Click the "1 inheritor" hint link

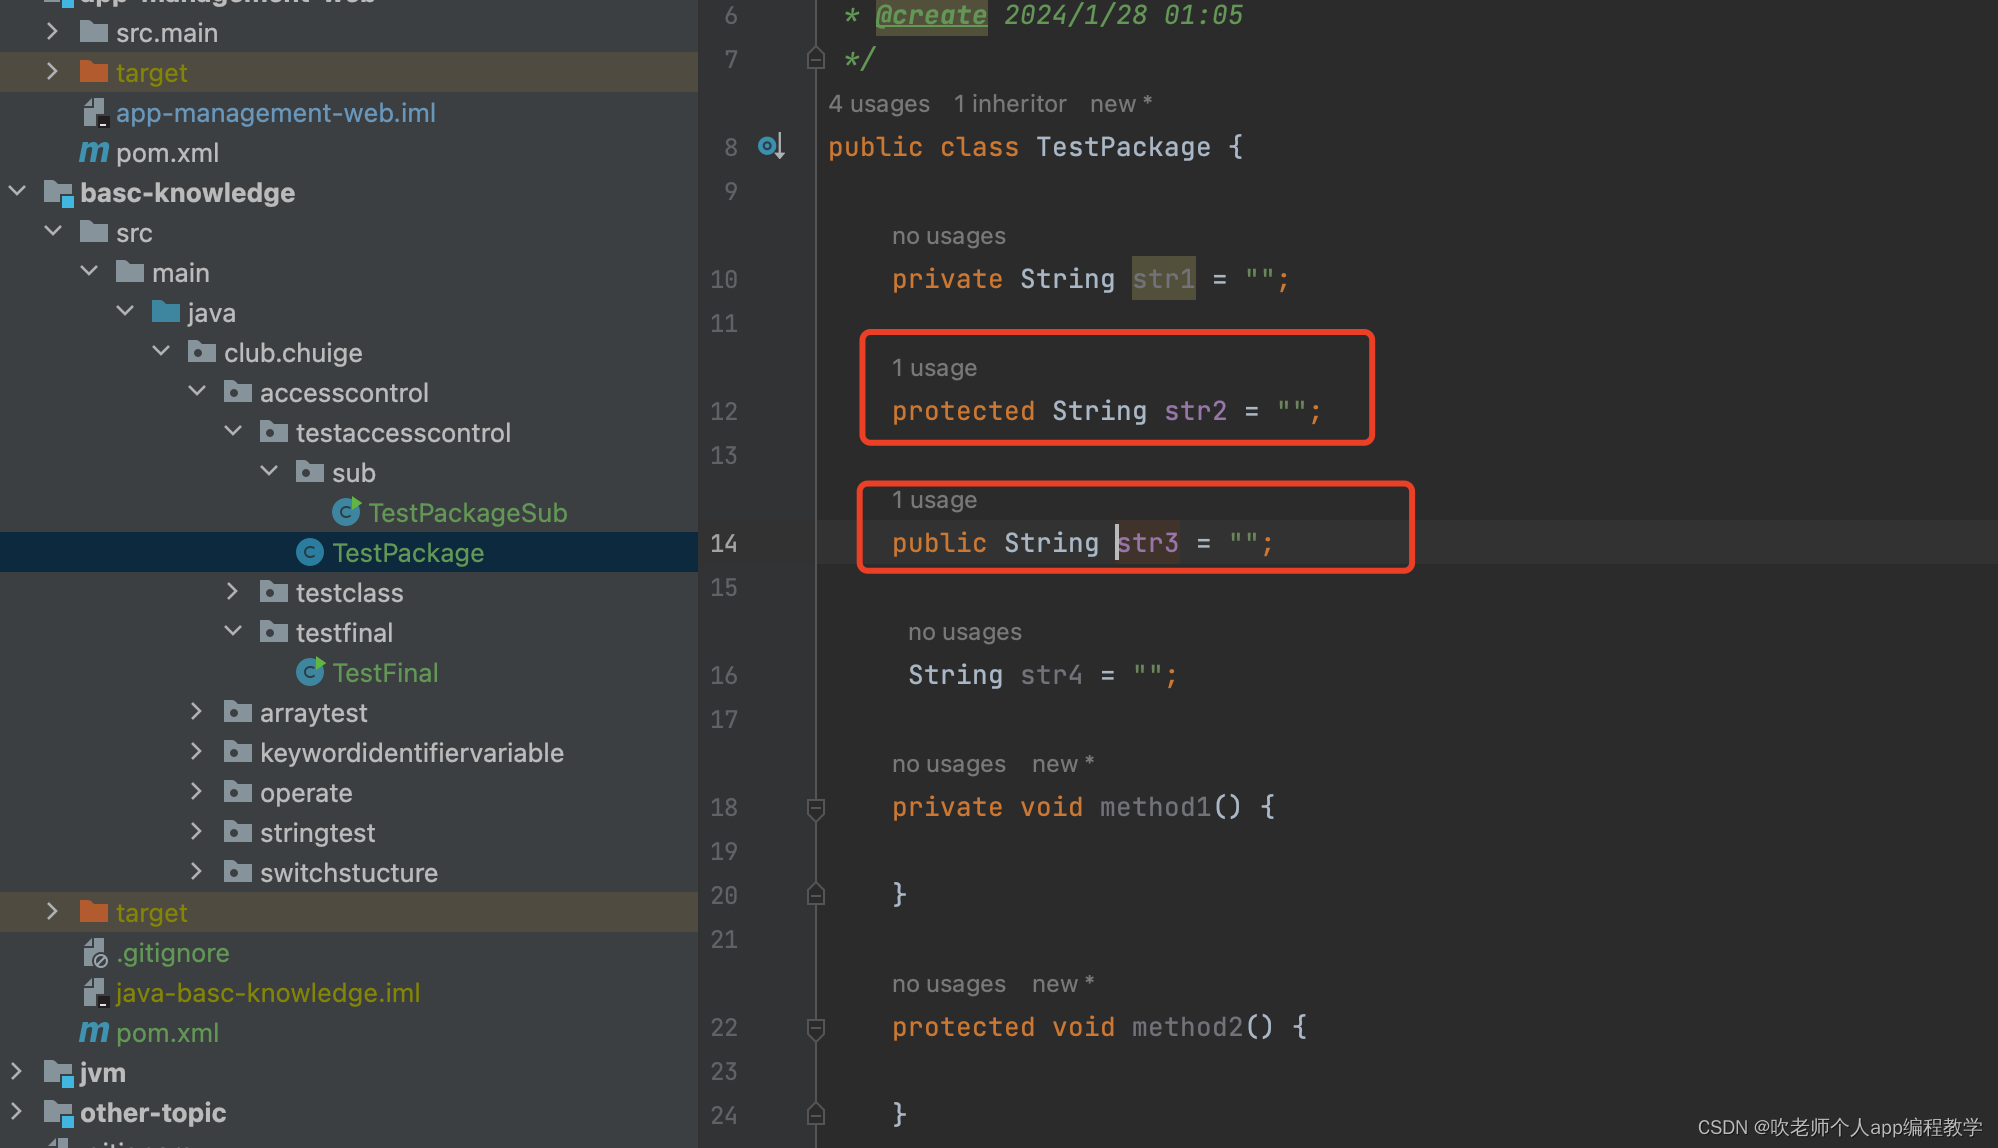point(1009,103)
